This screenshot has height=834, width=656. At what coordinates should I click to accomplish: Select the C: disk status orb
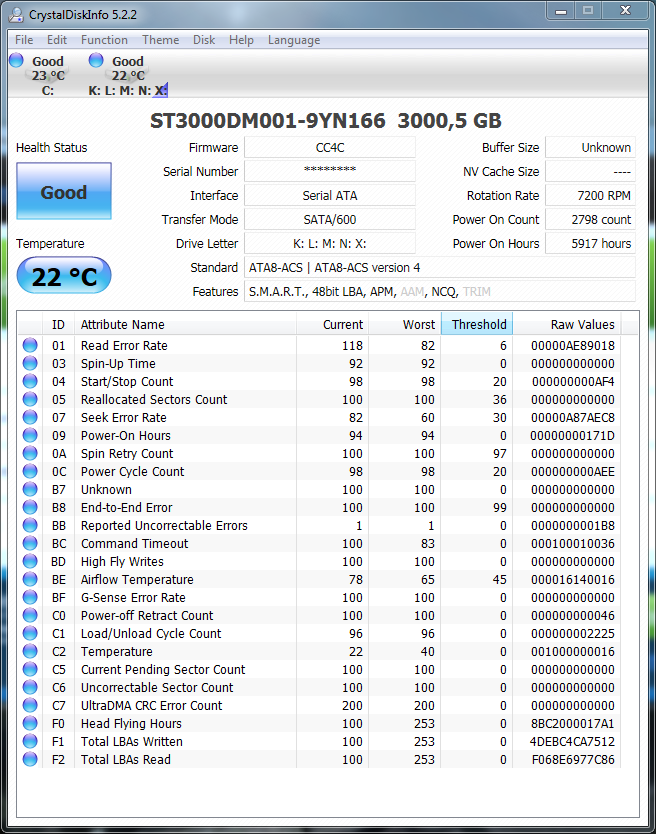[x=16, y=60]
